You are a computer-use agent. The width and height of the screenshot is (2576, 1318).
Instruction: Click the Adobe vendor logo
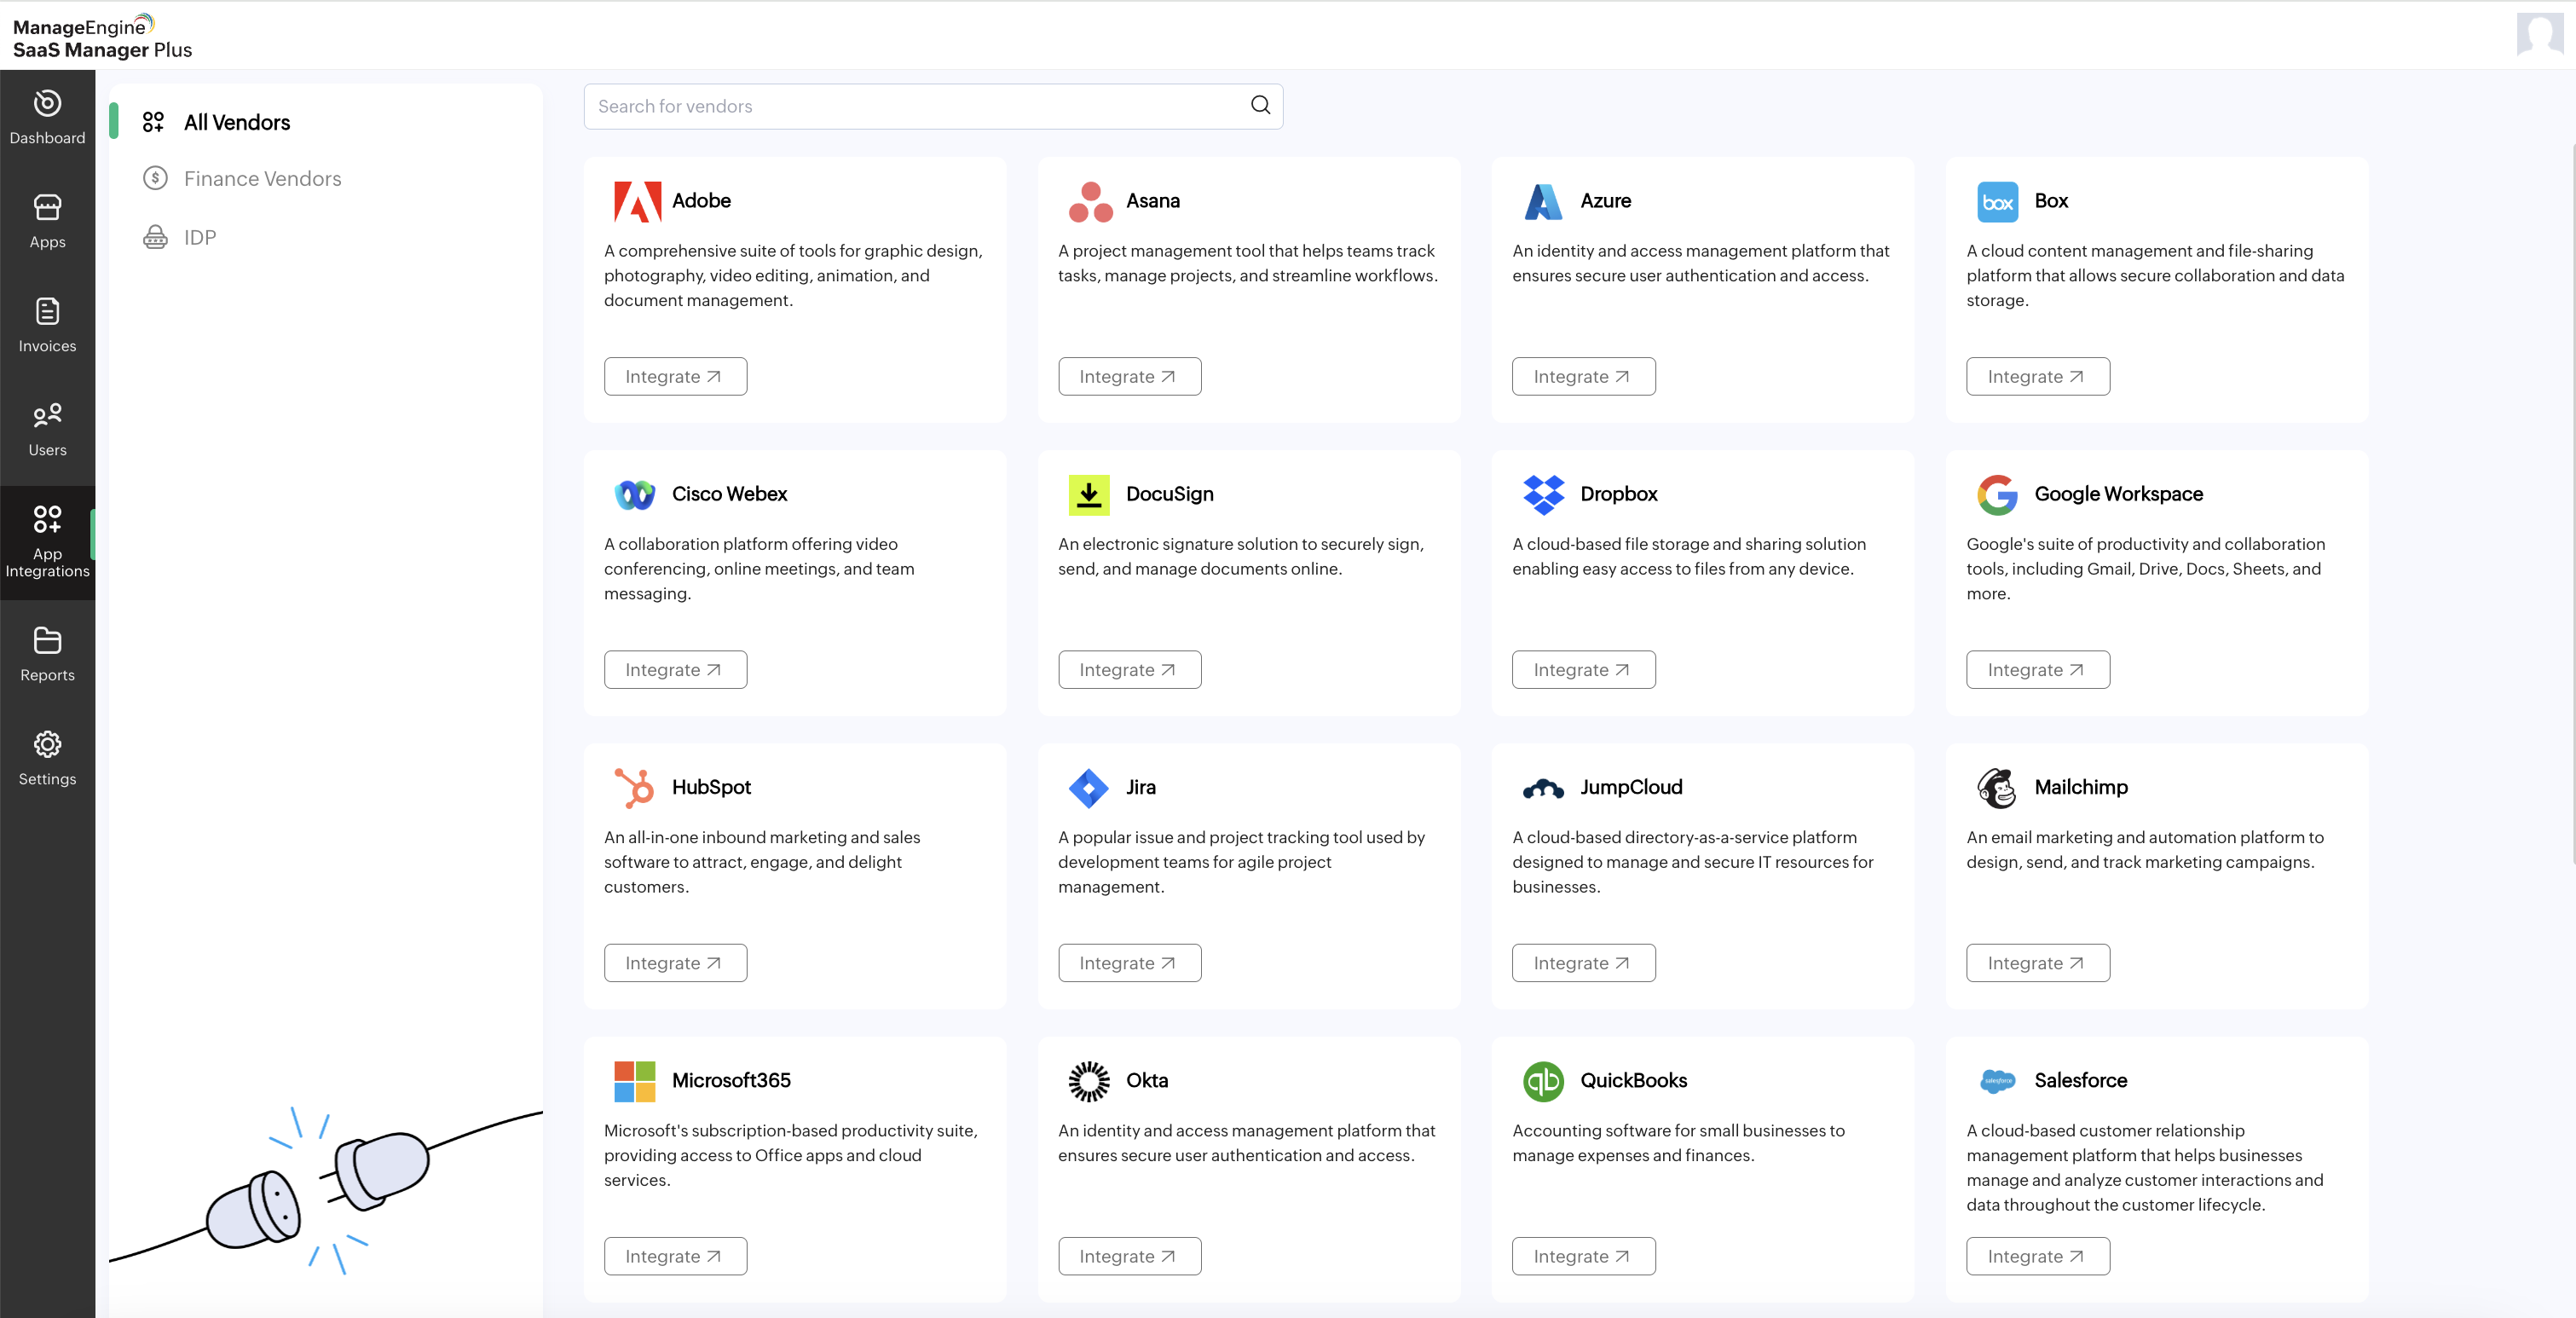637,201
